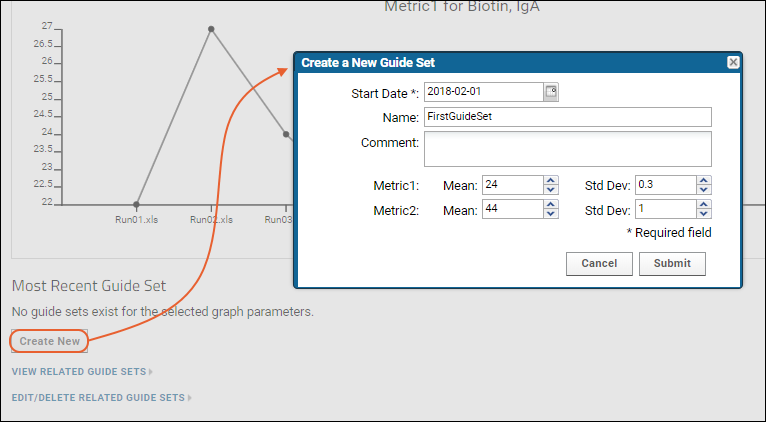
Task: Increase Metric1 Mean with up arrow
Action: click(551, 181)
